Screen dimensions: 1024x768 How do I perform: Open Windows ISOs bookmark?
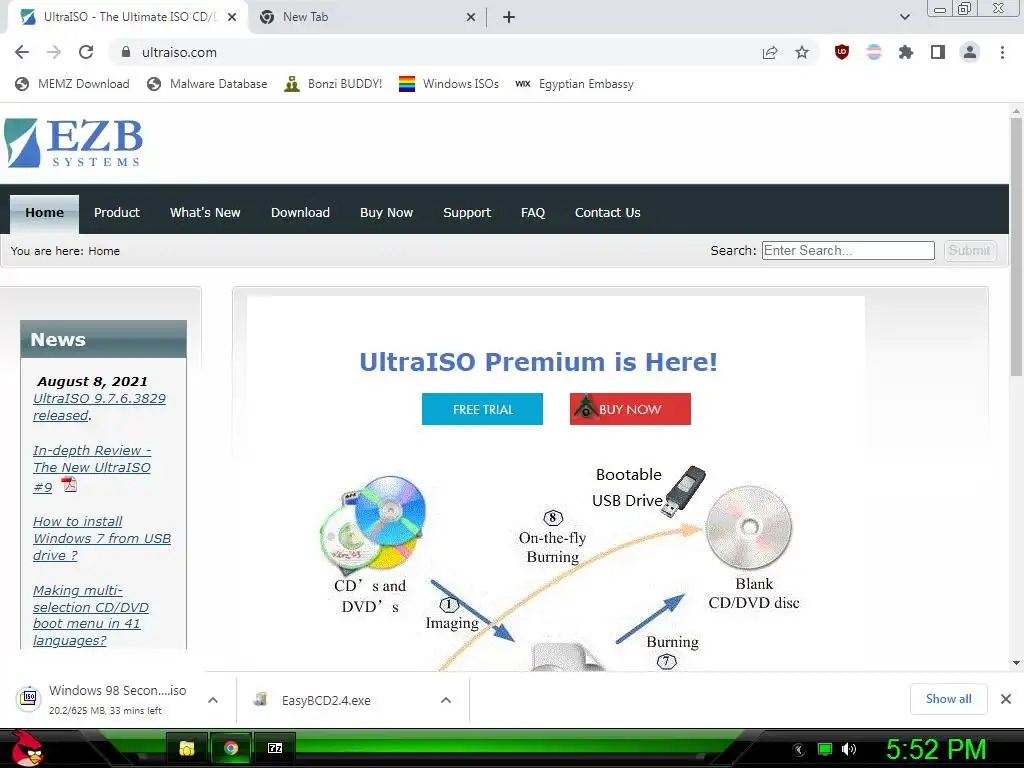tap(449, 84)
